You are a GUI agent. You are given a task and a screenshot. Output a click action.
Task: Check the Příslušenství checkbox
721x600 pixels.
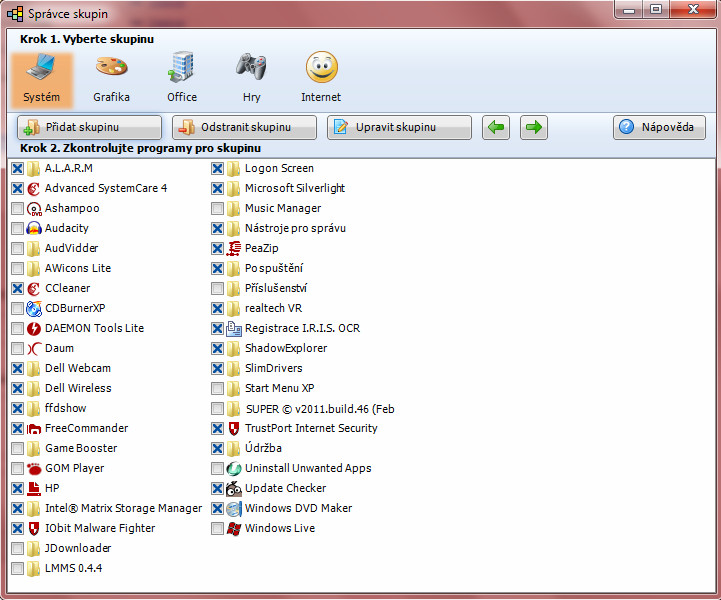[x=217, y=288]
